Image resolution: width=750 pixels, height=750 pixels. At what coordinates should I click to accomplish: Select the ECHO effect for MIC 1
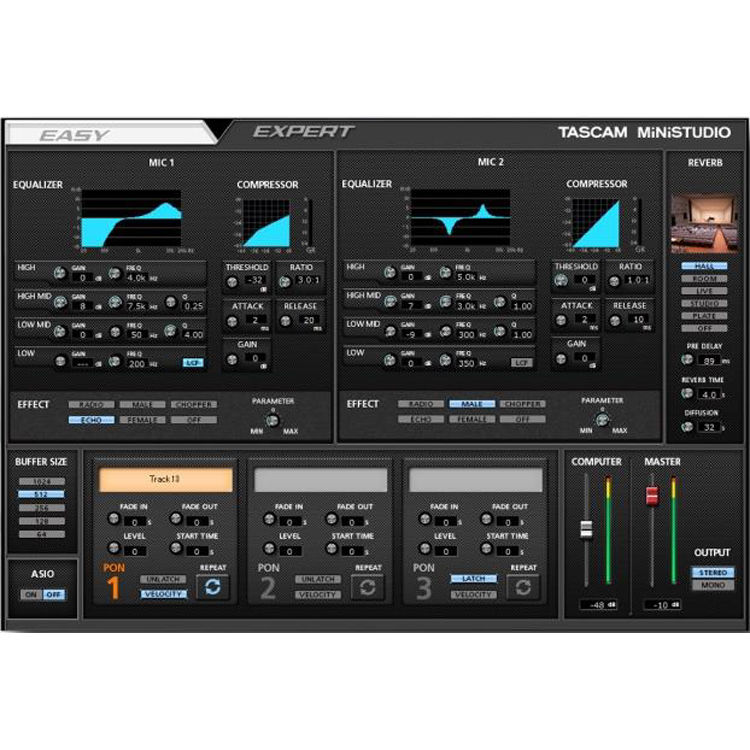click(91, 419)
